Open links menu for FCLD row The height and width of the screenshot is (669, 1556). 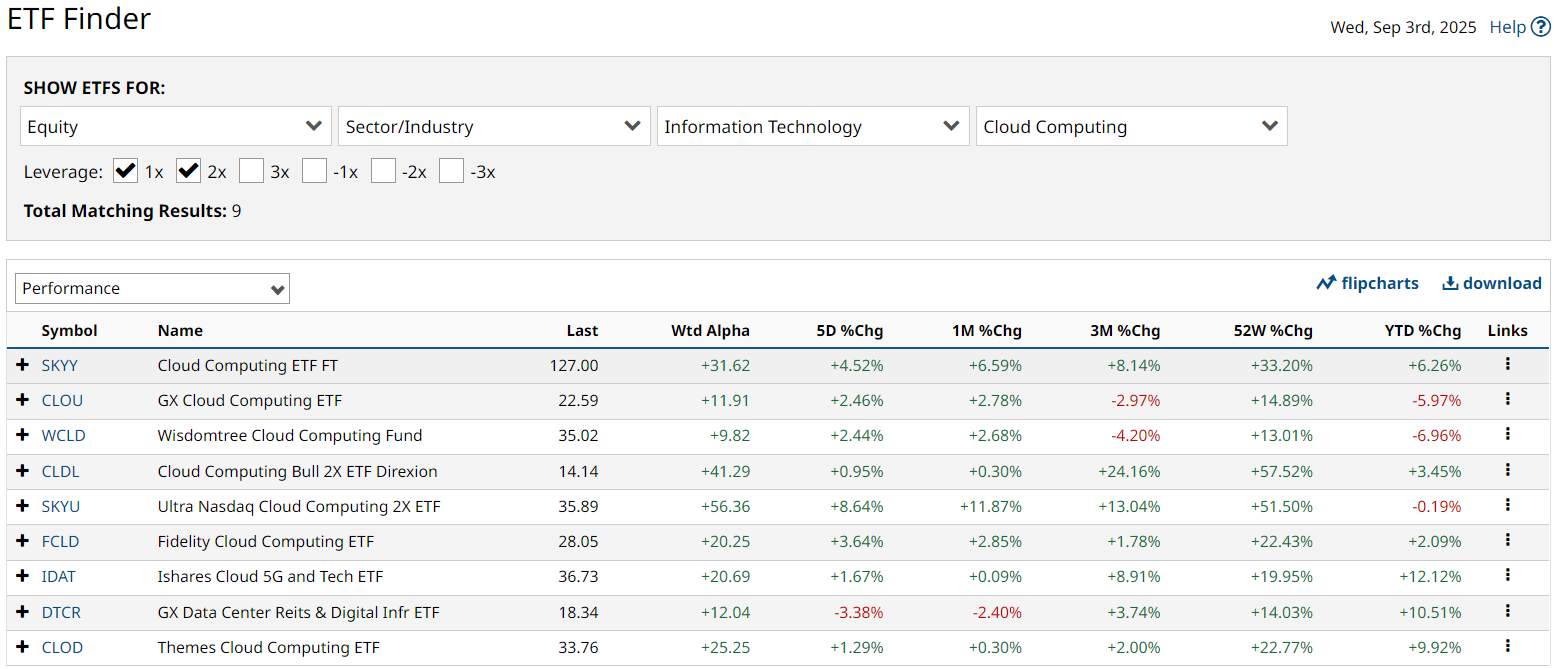click(1507, 540)
